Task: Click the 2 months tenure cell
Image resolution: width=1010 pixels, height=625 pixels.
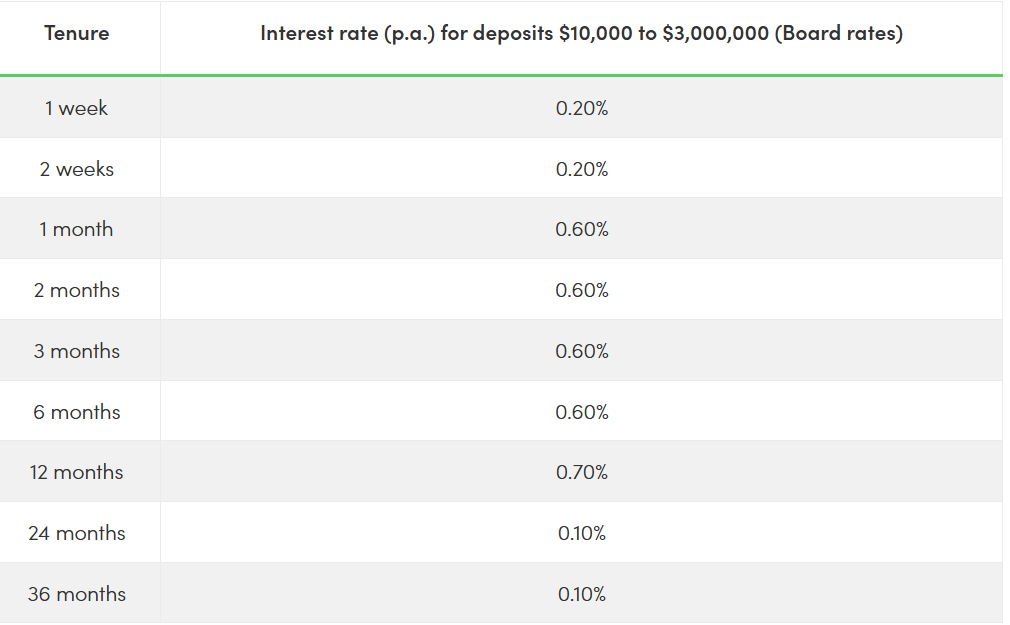Action: 77,290
